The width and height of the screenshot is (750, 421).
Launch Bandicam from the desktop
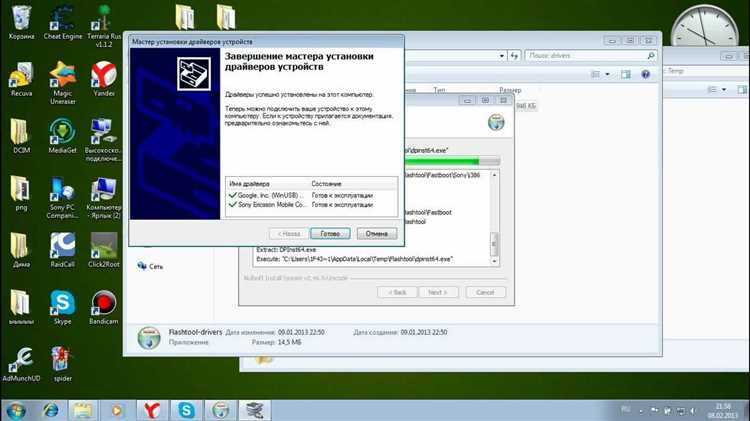102,306
